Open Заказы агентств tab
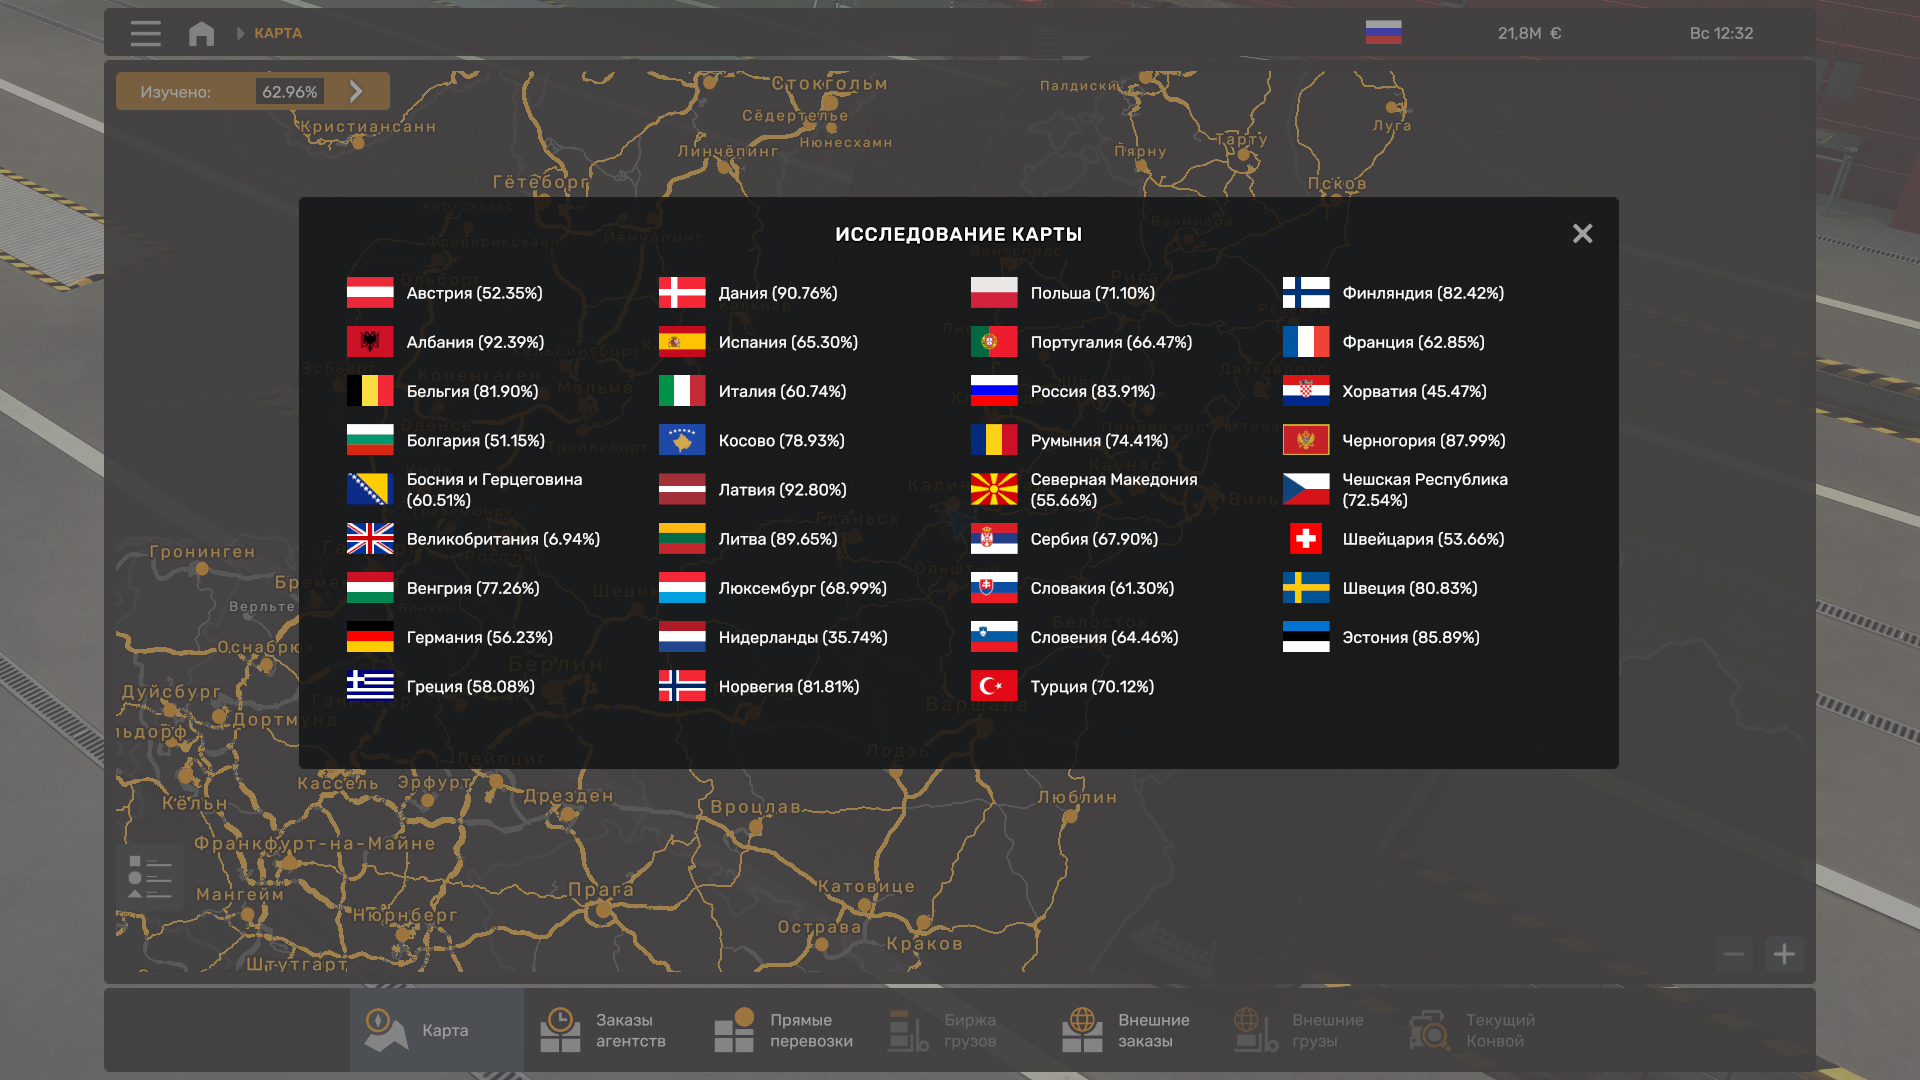 [604, 1030]
